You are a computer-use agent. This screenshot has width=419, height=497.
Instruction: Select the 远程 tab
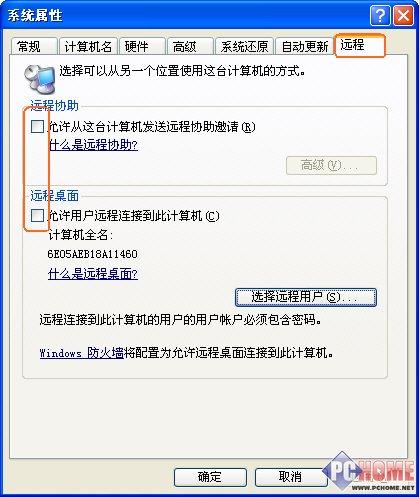tap(360, 45)
